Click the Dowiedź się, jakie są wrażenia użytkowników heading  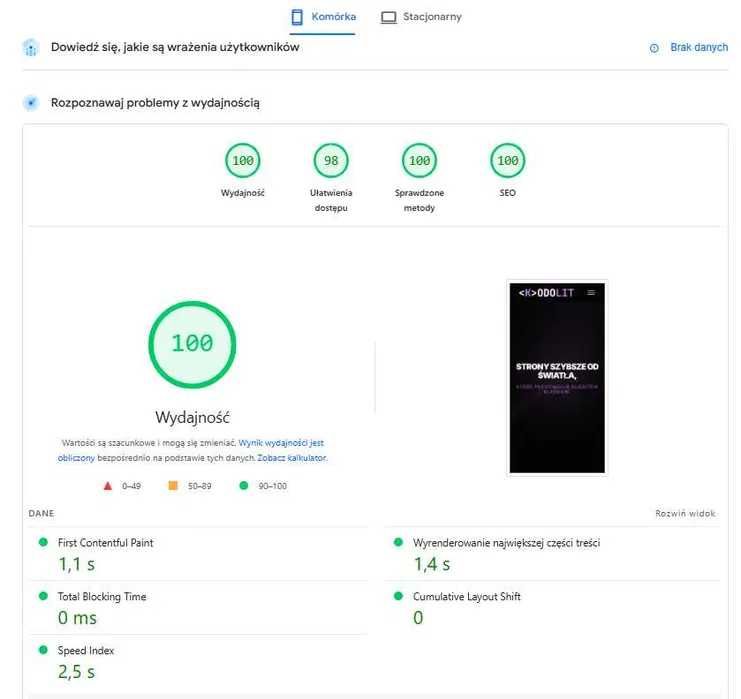(175, 47)
